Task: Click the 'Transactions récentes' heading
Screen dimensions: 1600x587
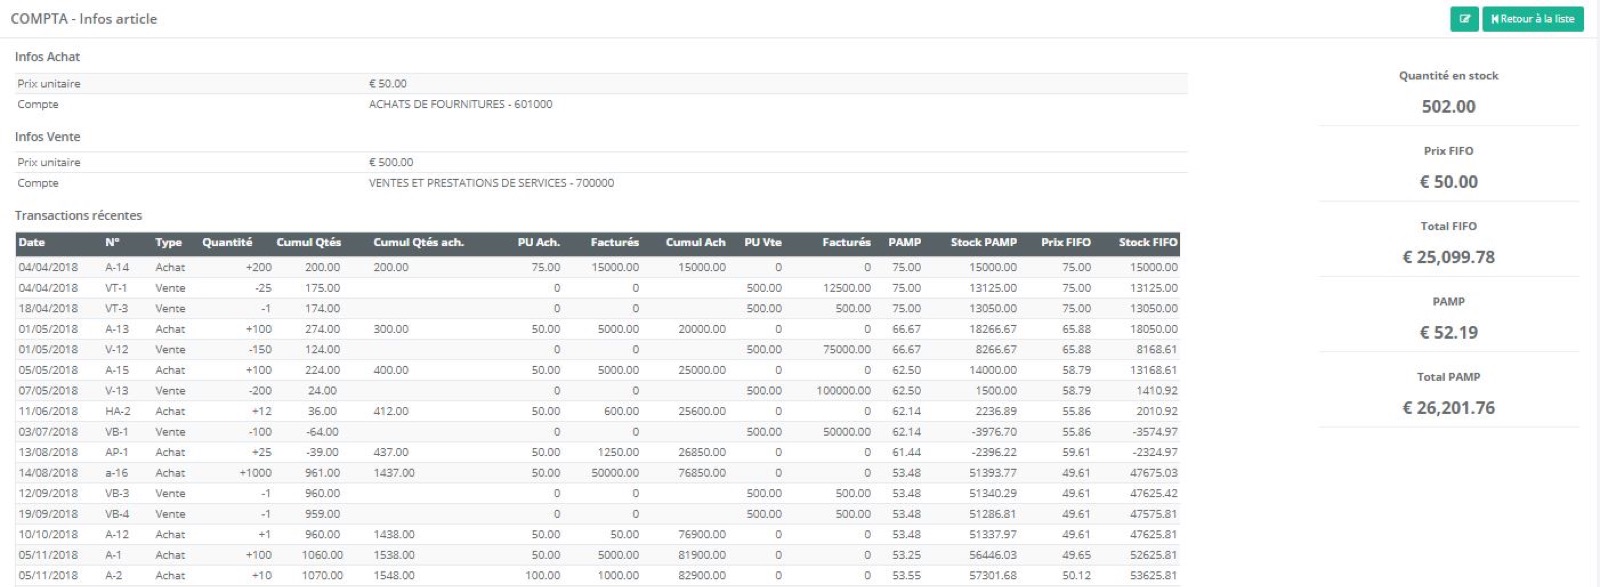Action: pyautogui.click(x=78, y=215)
